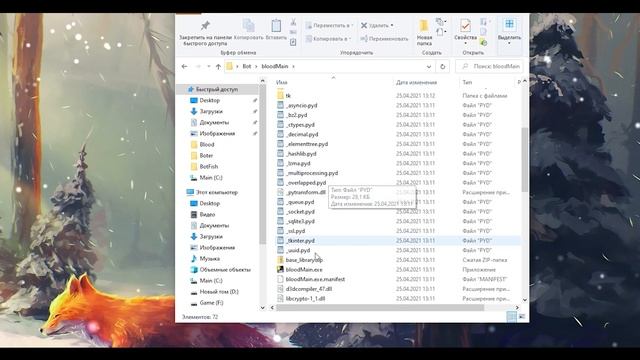Click the Вставить clipboard icon
The height and width of the screenshot is (360, 640).
pos(276,29)
